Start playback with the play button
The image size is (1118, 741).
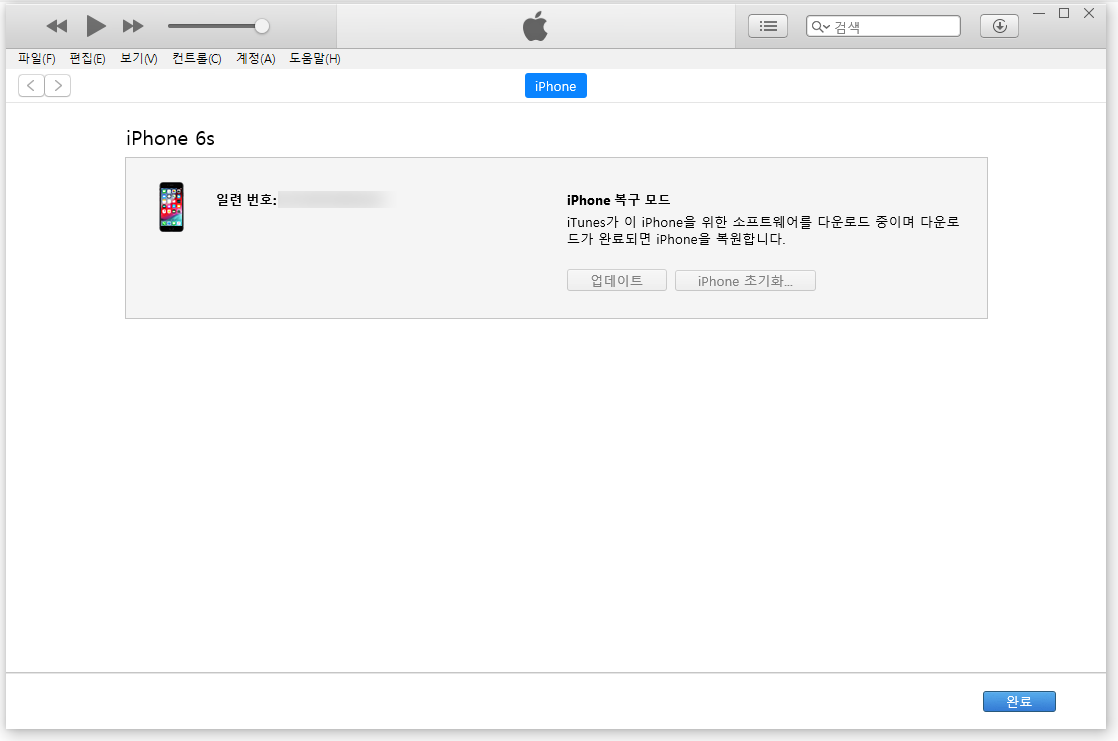[96, 26]
